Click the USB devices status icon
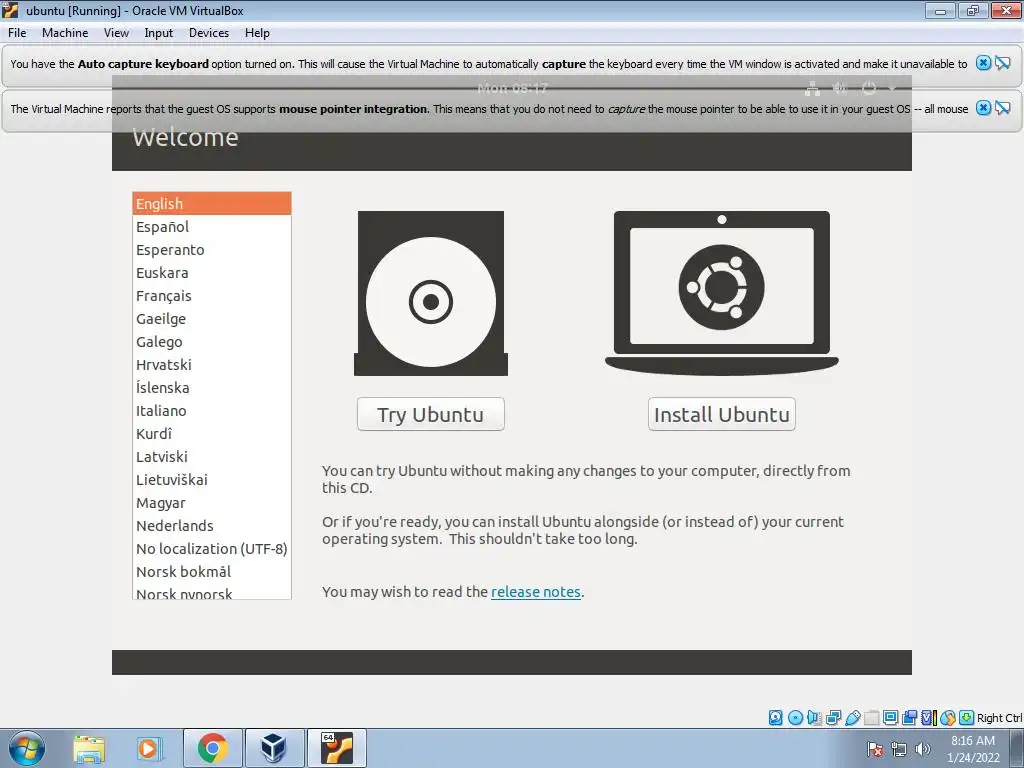This screenshot has height=768, width=1024. tap(852, 718)
